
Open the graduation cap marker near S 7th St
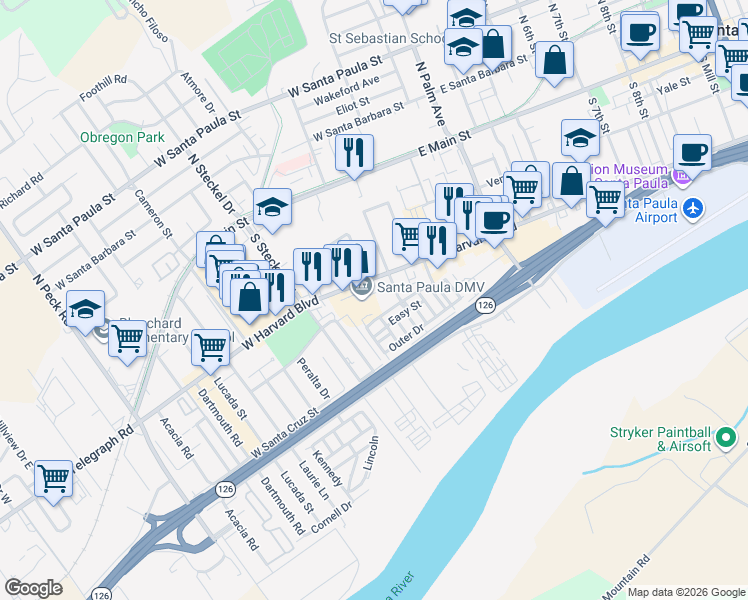(580, 138)
